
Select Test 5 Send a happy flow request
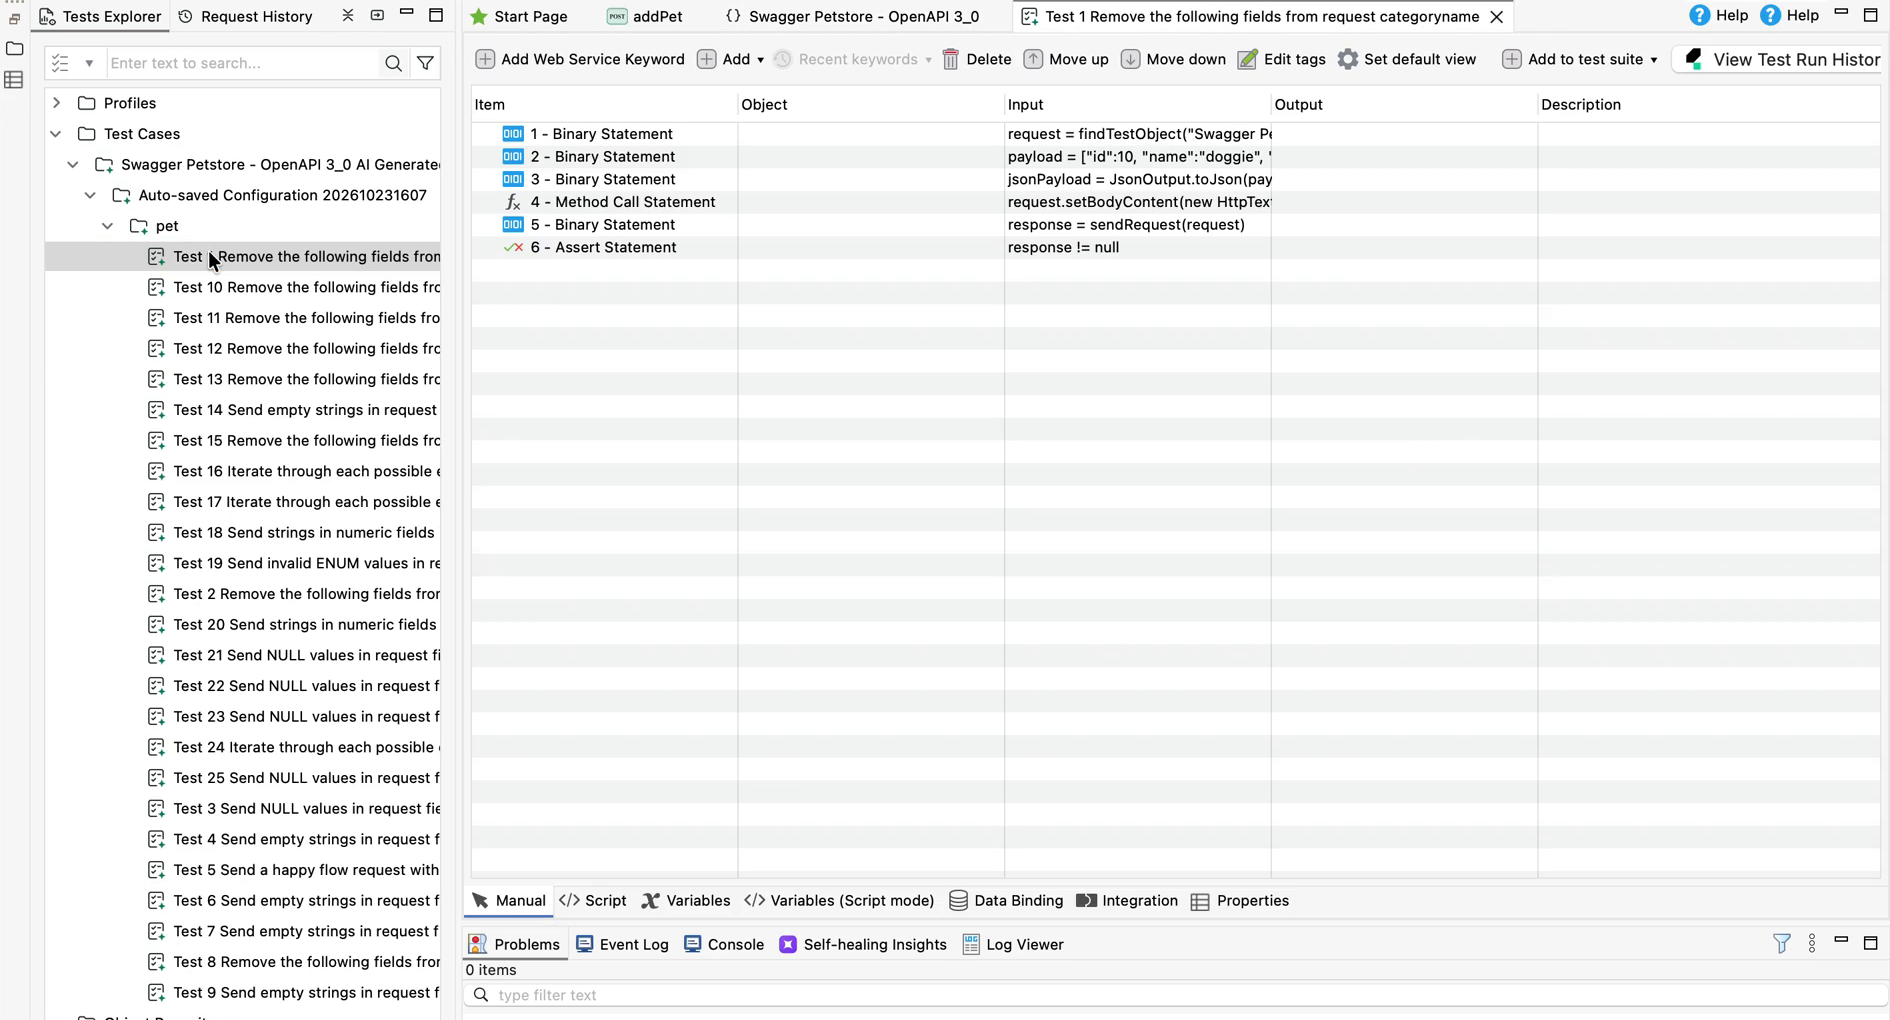pos(294,870)
